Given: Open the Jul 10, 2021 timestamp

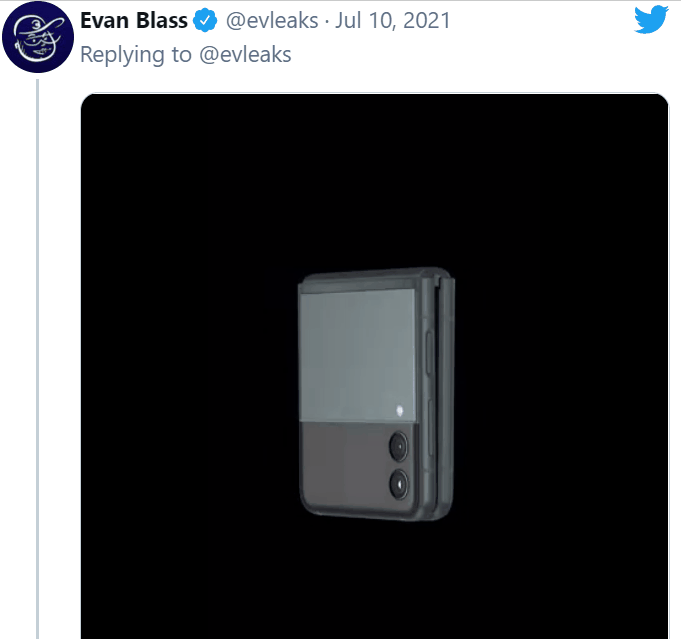Looking at the screenshot, I should [x=393, y=21].
